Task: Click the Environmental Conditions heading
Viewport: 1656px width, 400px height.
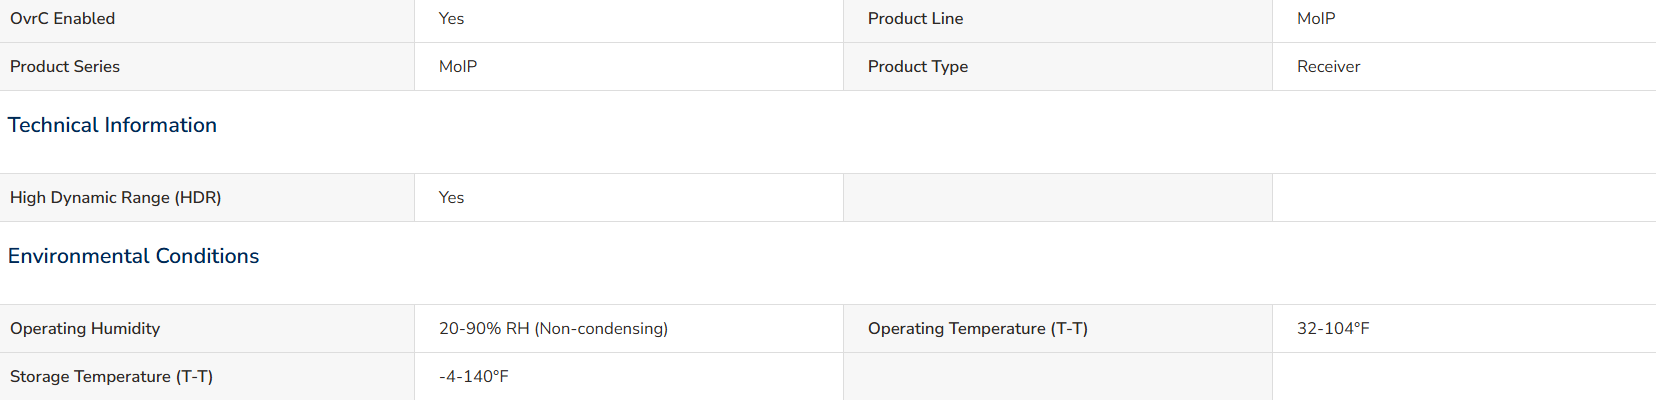Action: [133, 256]
